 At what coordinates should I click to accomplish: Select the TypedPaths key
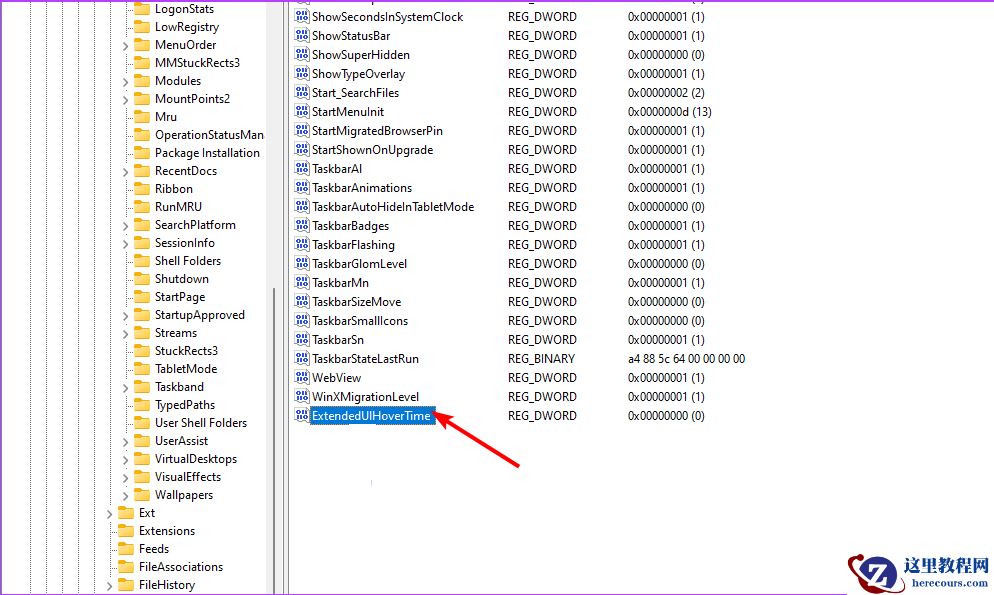(x=184, y=405)
